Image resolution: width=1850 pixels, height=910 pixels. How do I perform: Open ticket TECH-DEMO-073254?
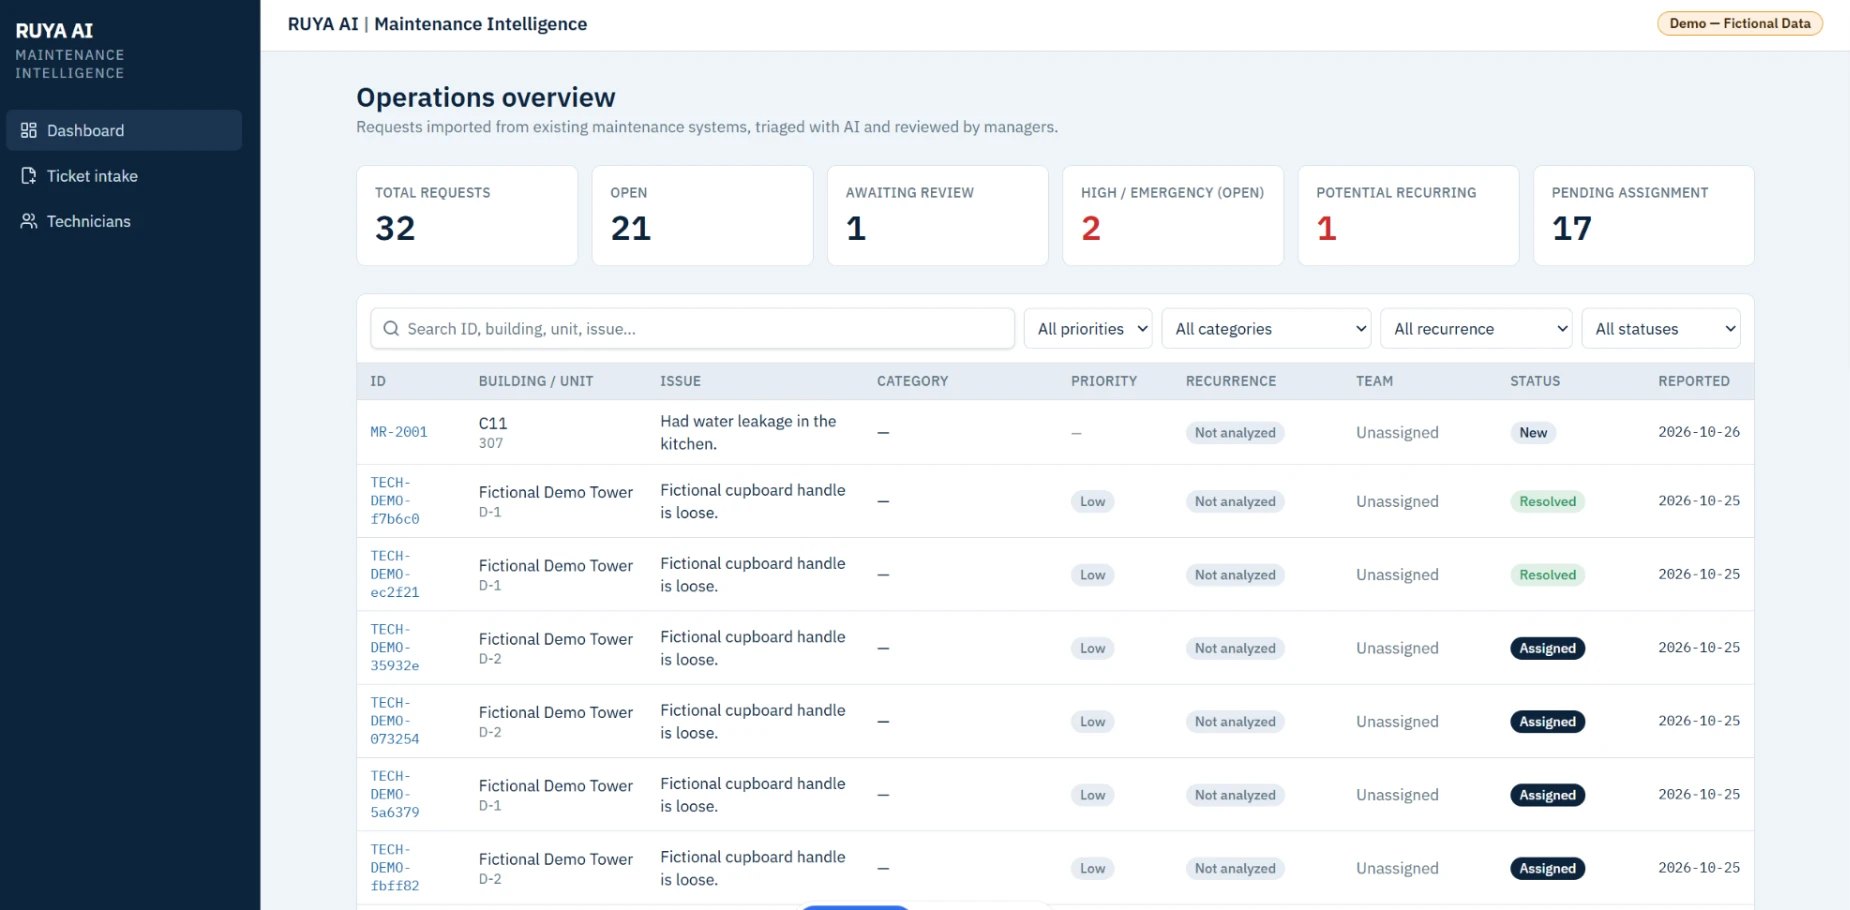tap(395, 721)
